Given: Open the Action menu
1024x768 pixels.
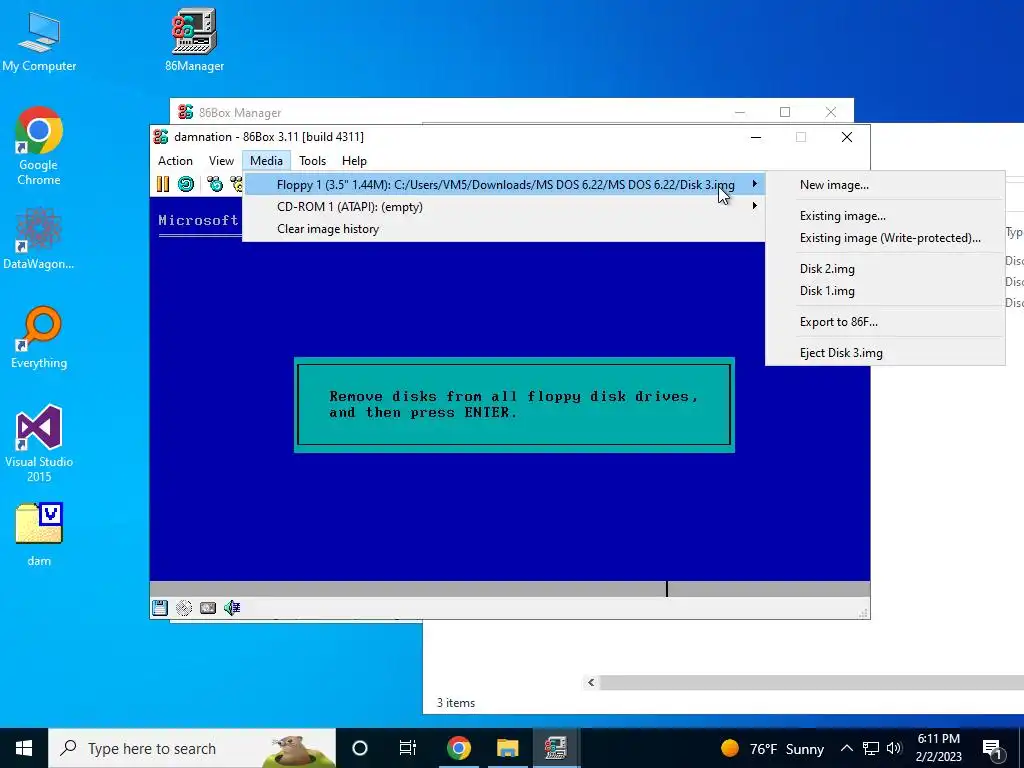Looking at the screenshot, I should (x=175, y=161).
